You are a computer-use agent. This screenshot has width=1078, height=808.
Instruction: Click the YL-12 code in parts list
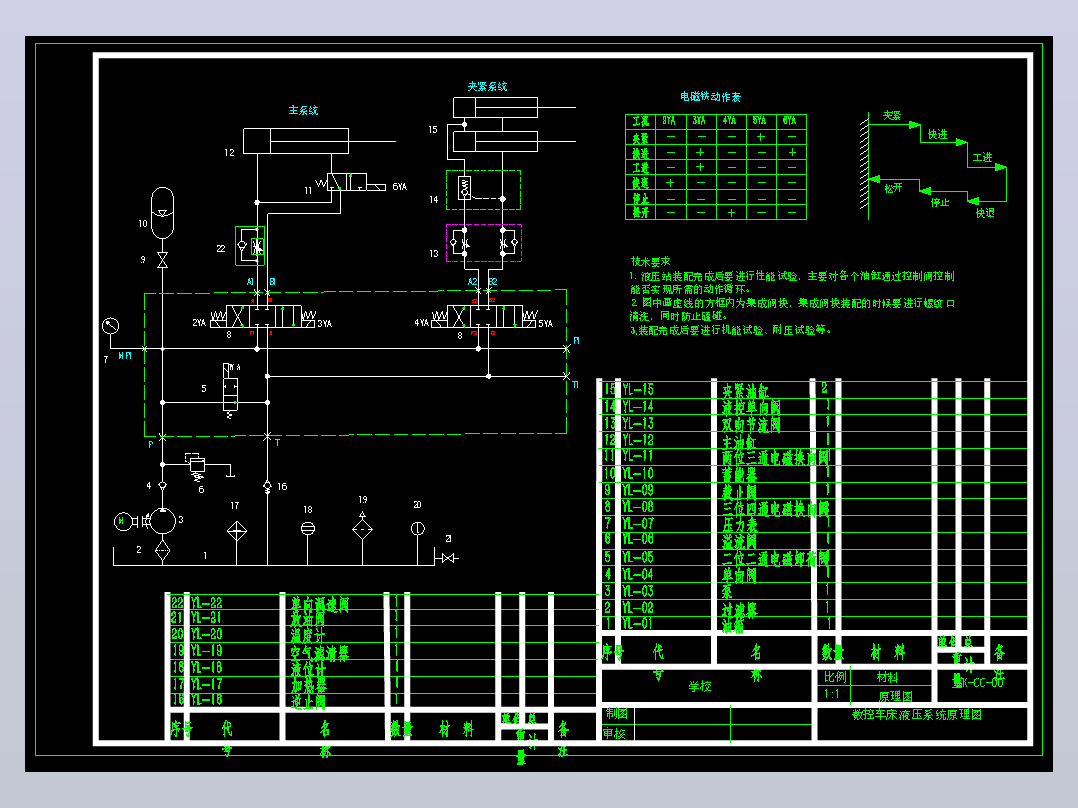coord(638,439)
